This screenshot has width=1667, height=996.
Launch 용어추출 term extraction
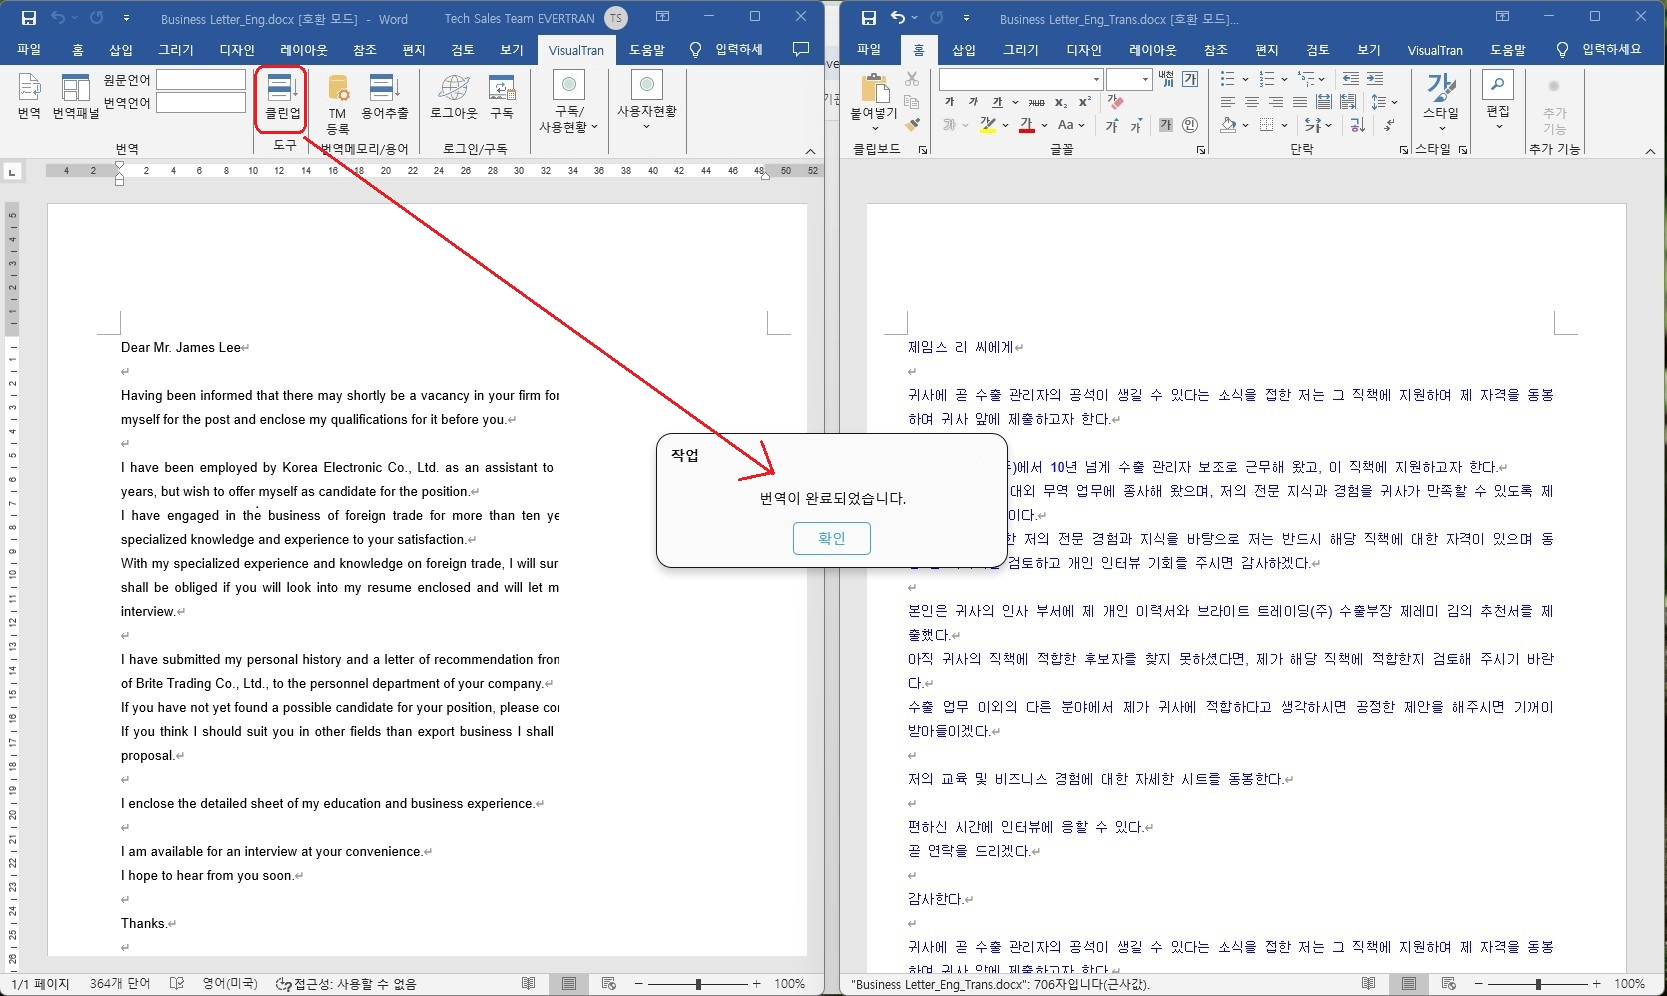pos(385,97)
